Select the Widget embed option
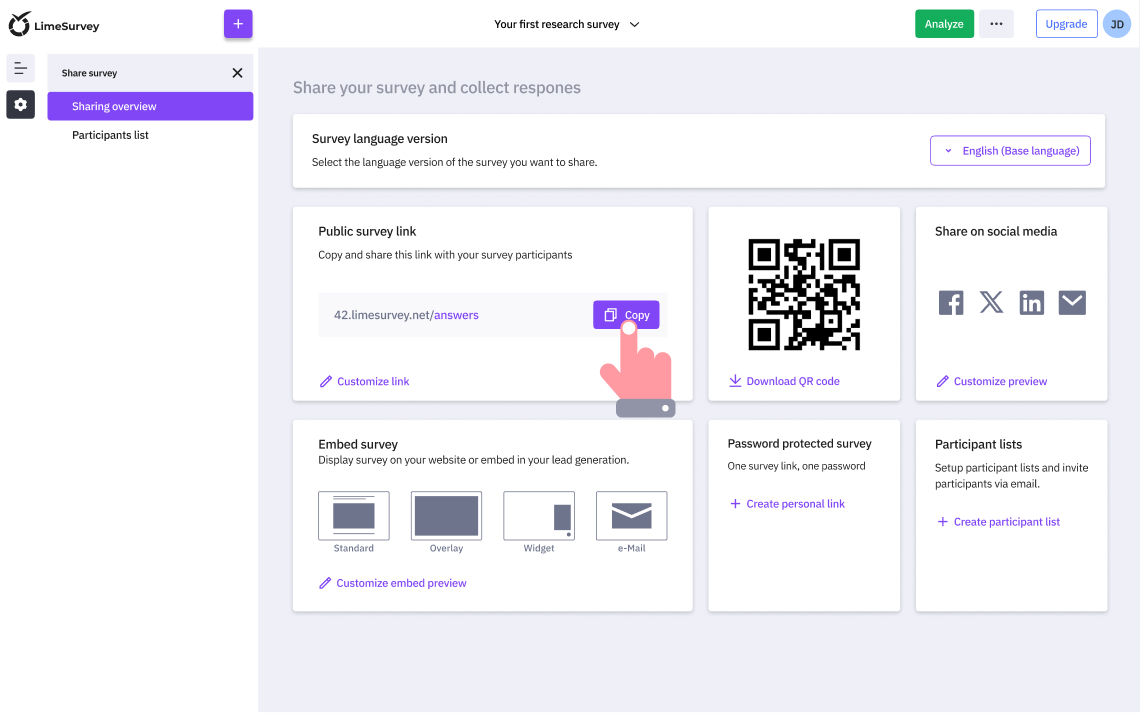 538,514
